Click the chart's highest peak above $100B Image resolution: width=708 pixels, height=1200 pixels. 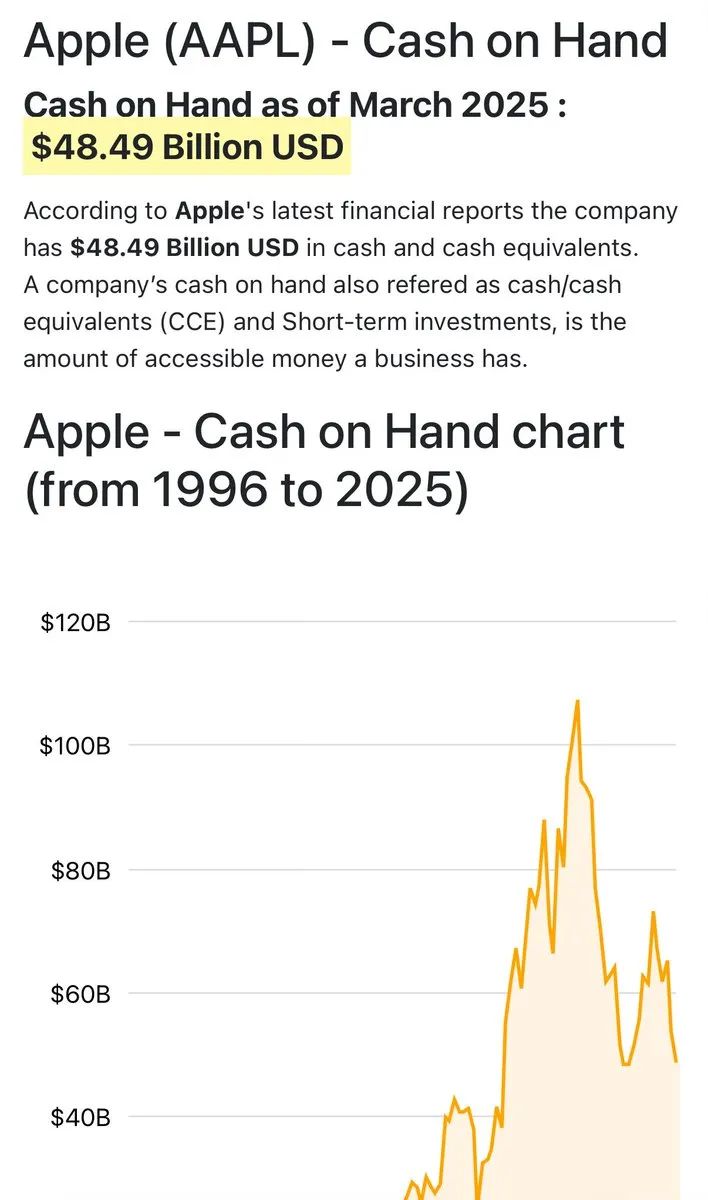point(577,702)
